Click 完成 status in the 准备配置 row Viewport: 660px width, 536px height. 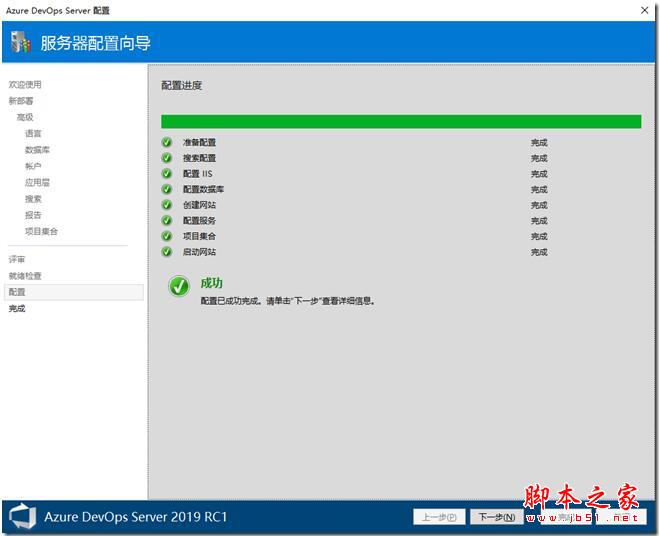(539, 142)
